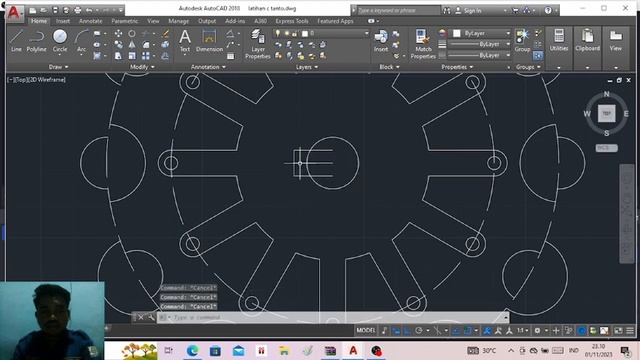Close the command line with X
640x360 pixels.
click(x=141, y=317)
